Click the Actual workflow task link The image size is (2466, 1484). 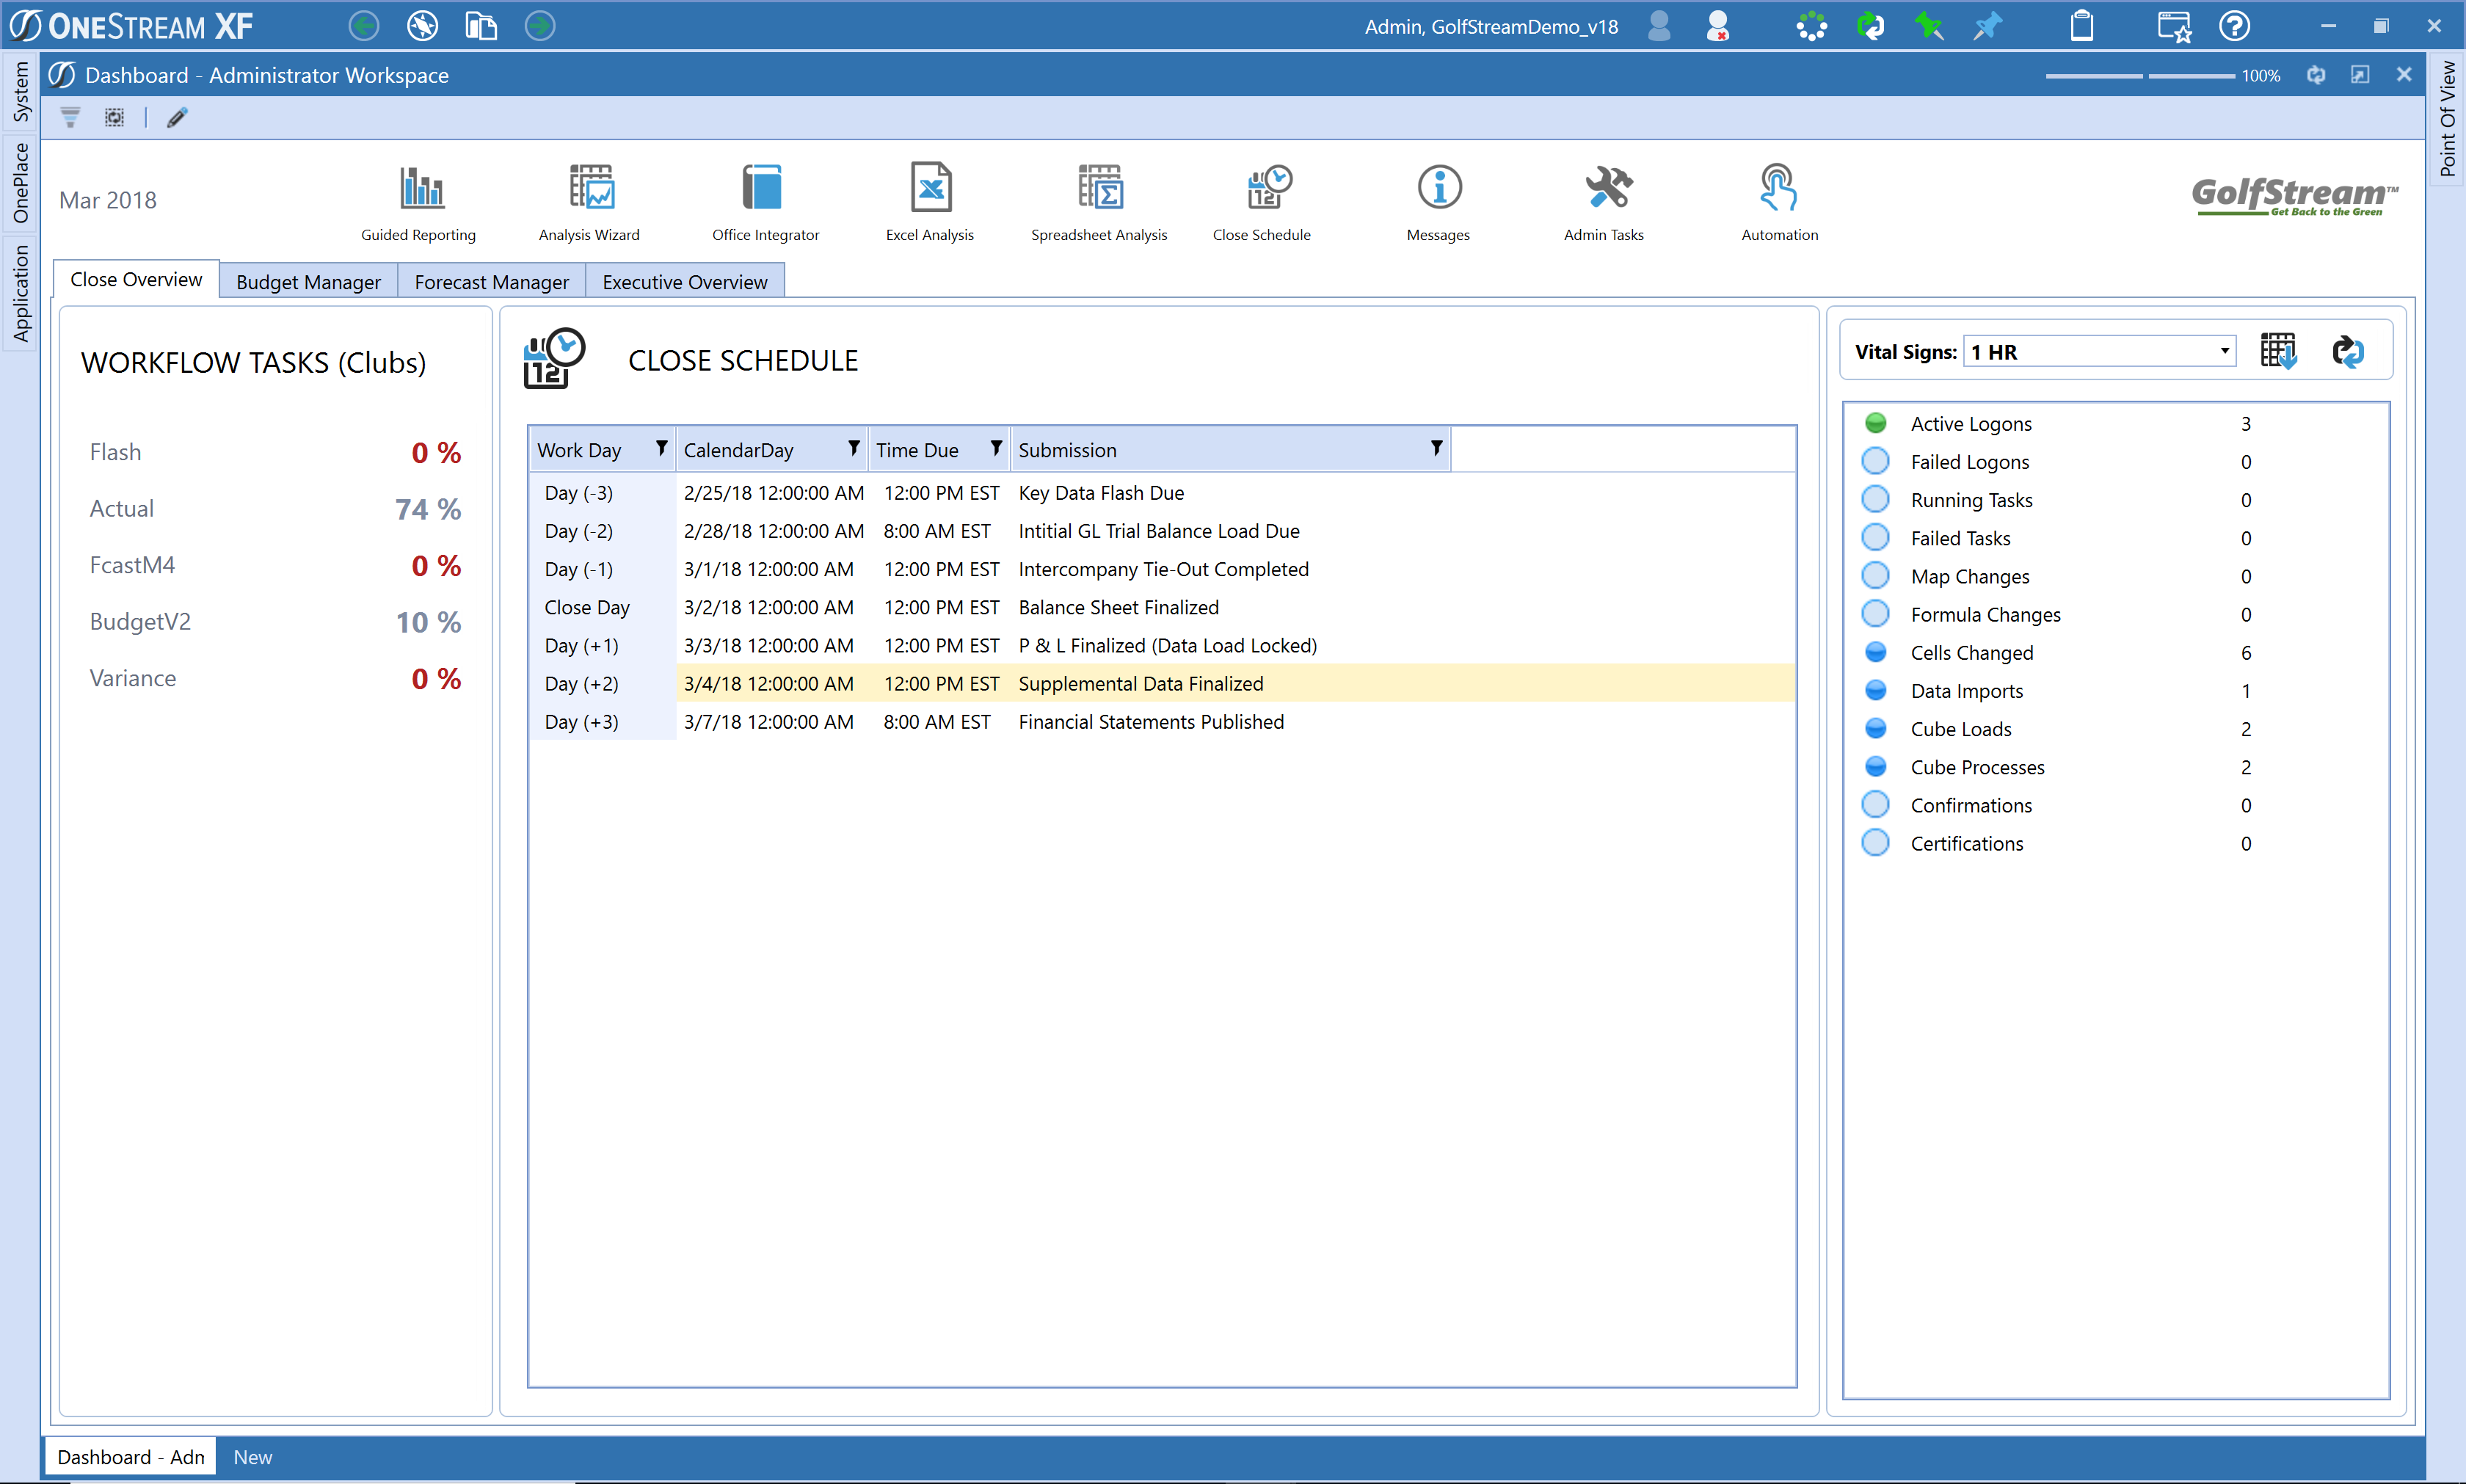click(122, 509)
